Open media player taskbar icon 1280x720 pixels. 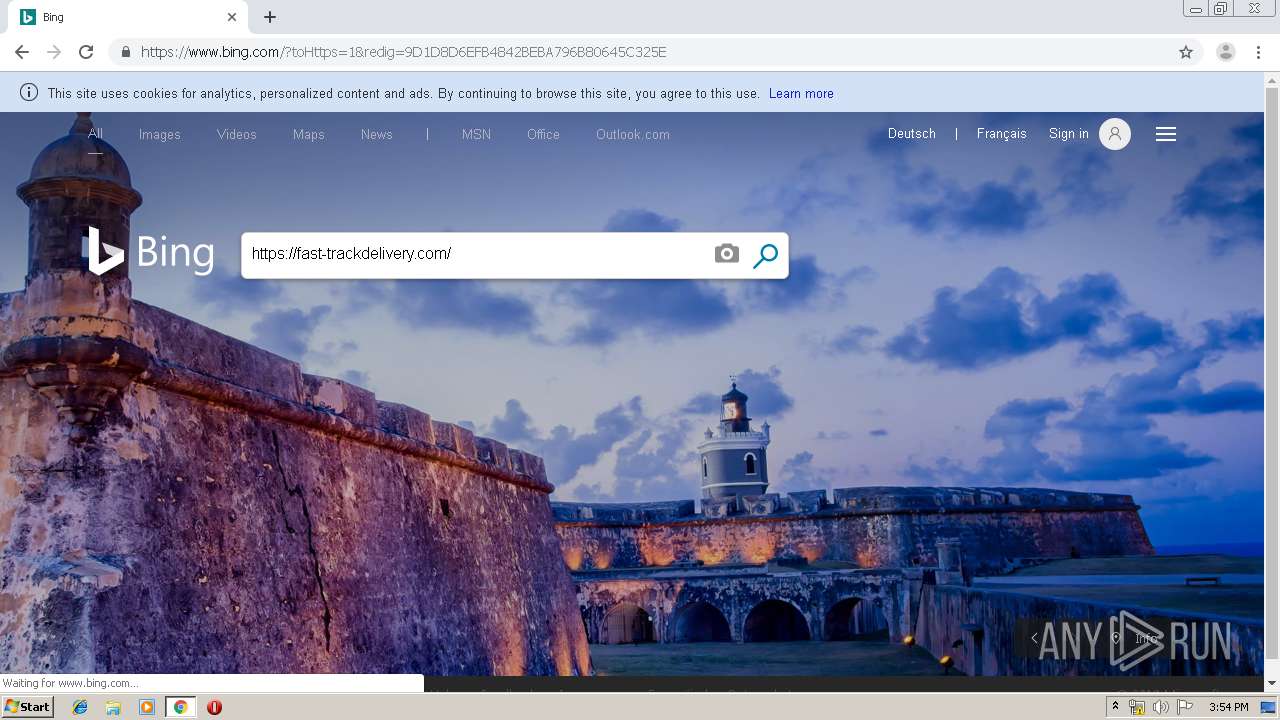[147, 707]
